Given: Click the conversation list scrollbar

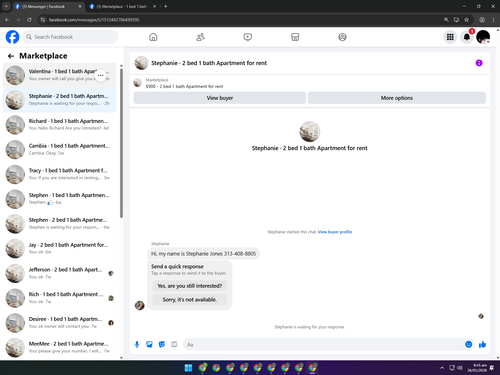Looking at the screenshot, I should pyautogui.click(x=121, y=143).
